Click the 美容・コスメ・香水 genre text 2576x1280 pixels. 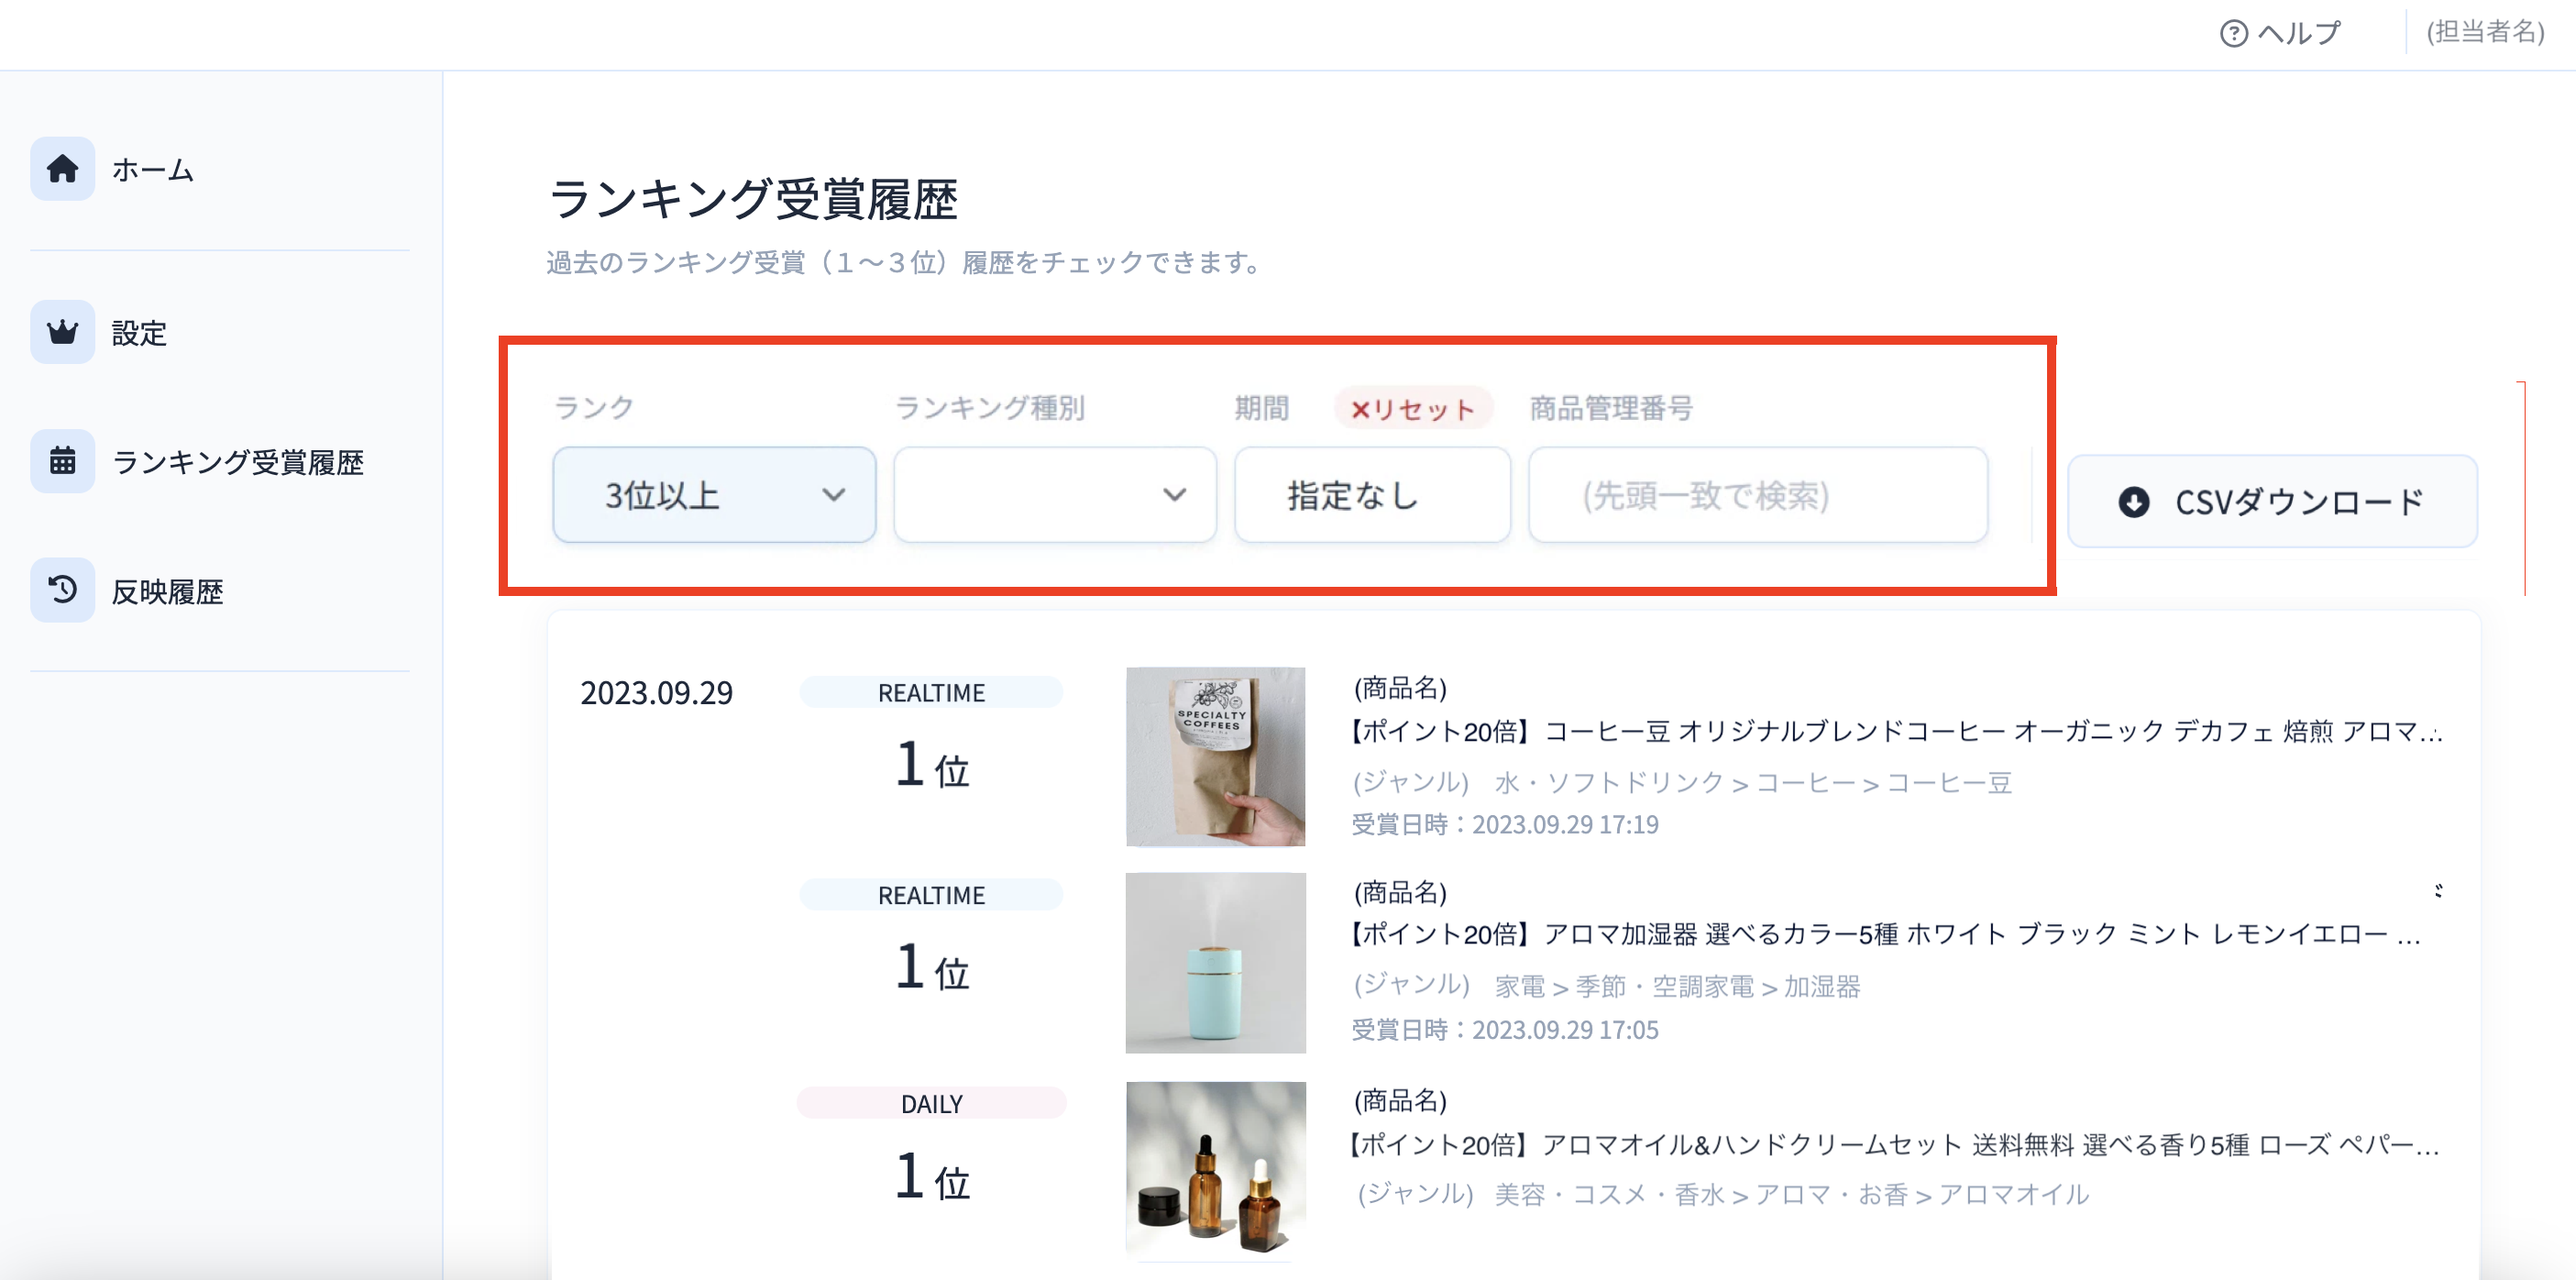click(x=1791, y=1194)
